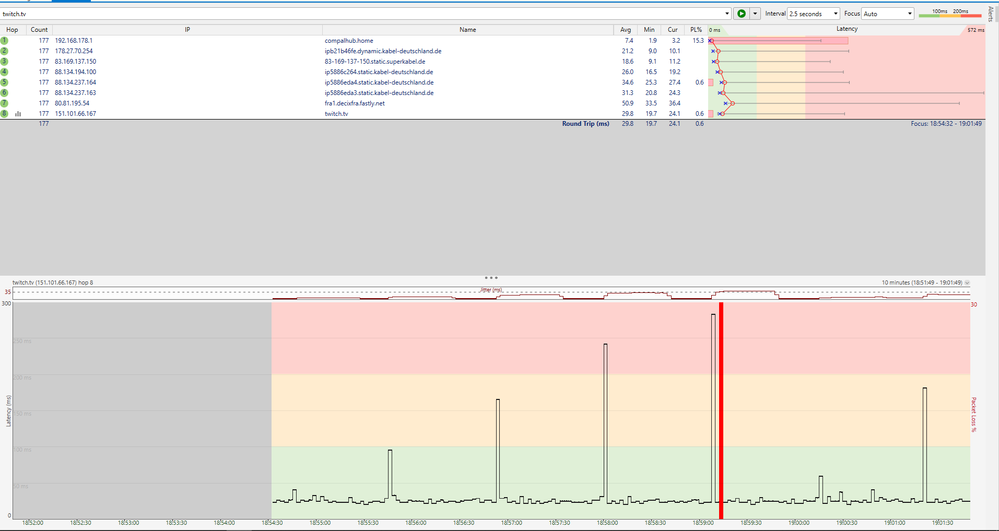Click the hop 3 green circle icon
The height and width of the screenshot is (531, 999).
(4, 61)
